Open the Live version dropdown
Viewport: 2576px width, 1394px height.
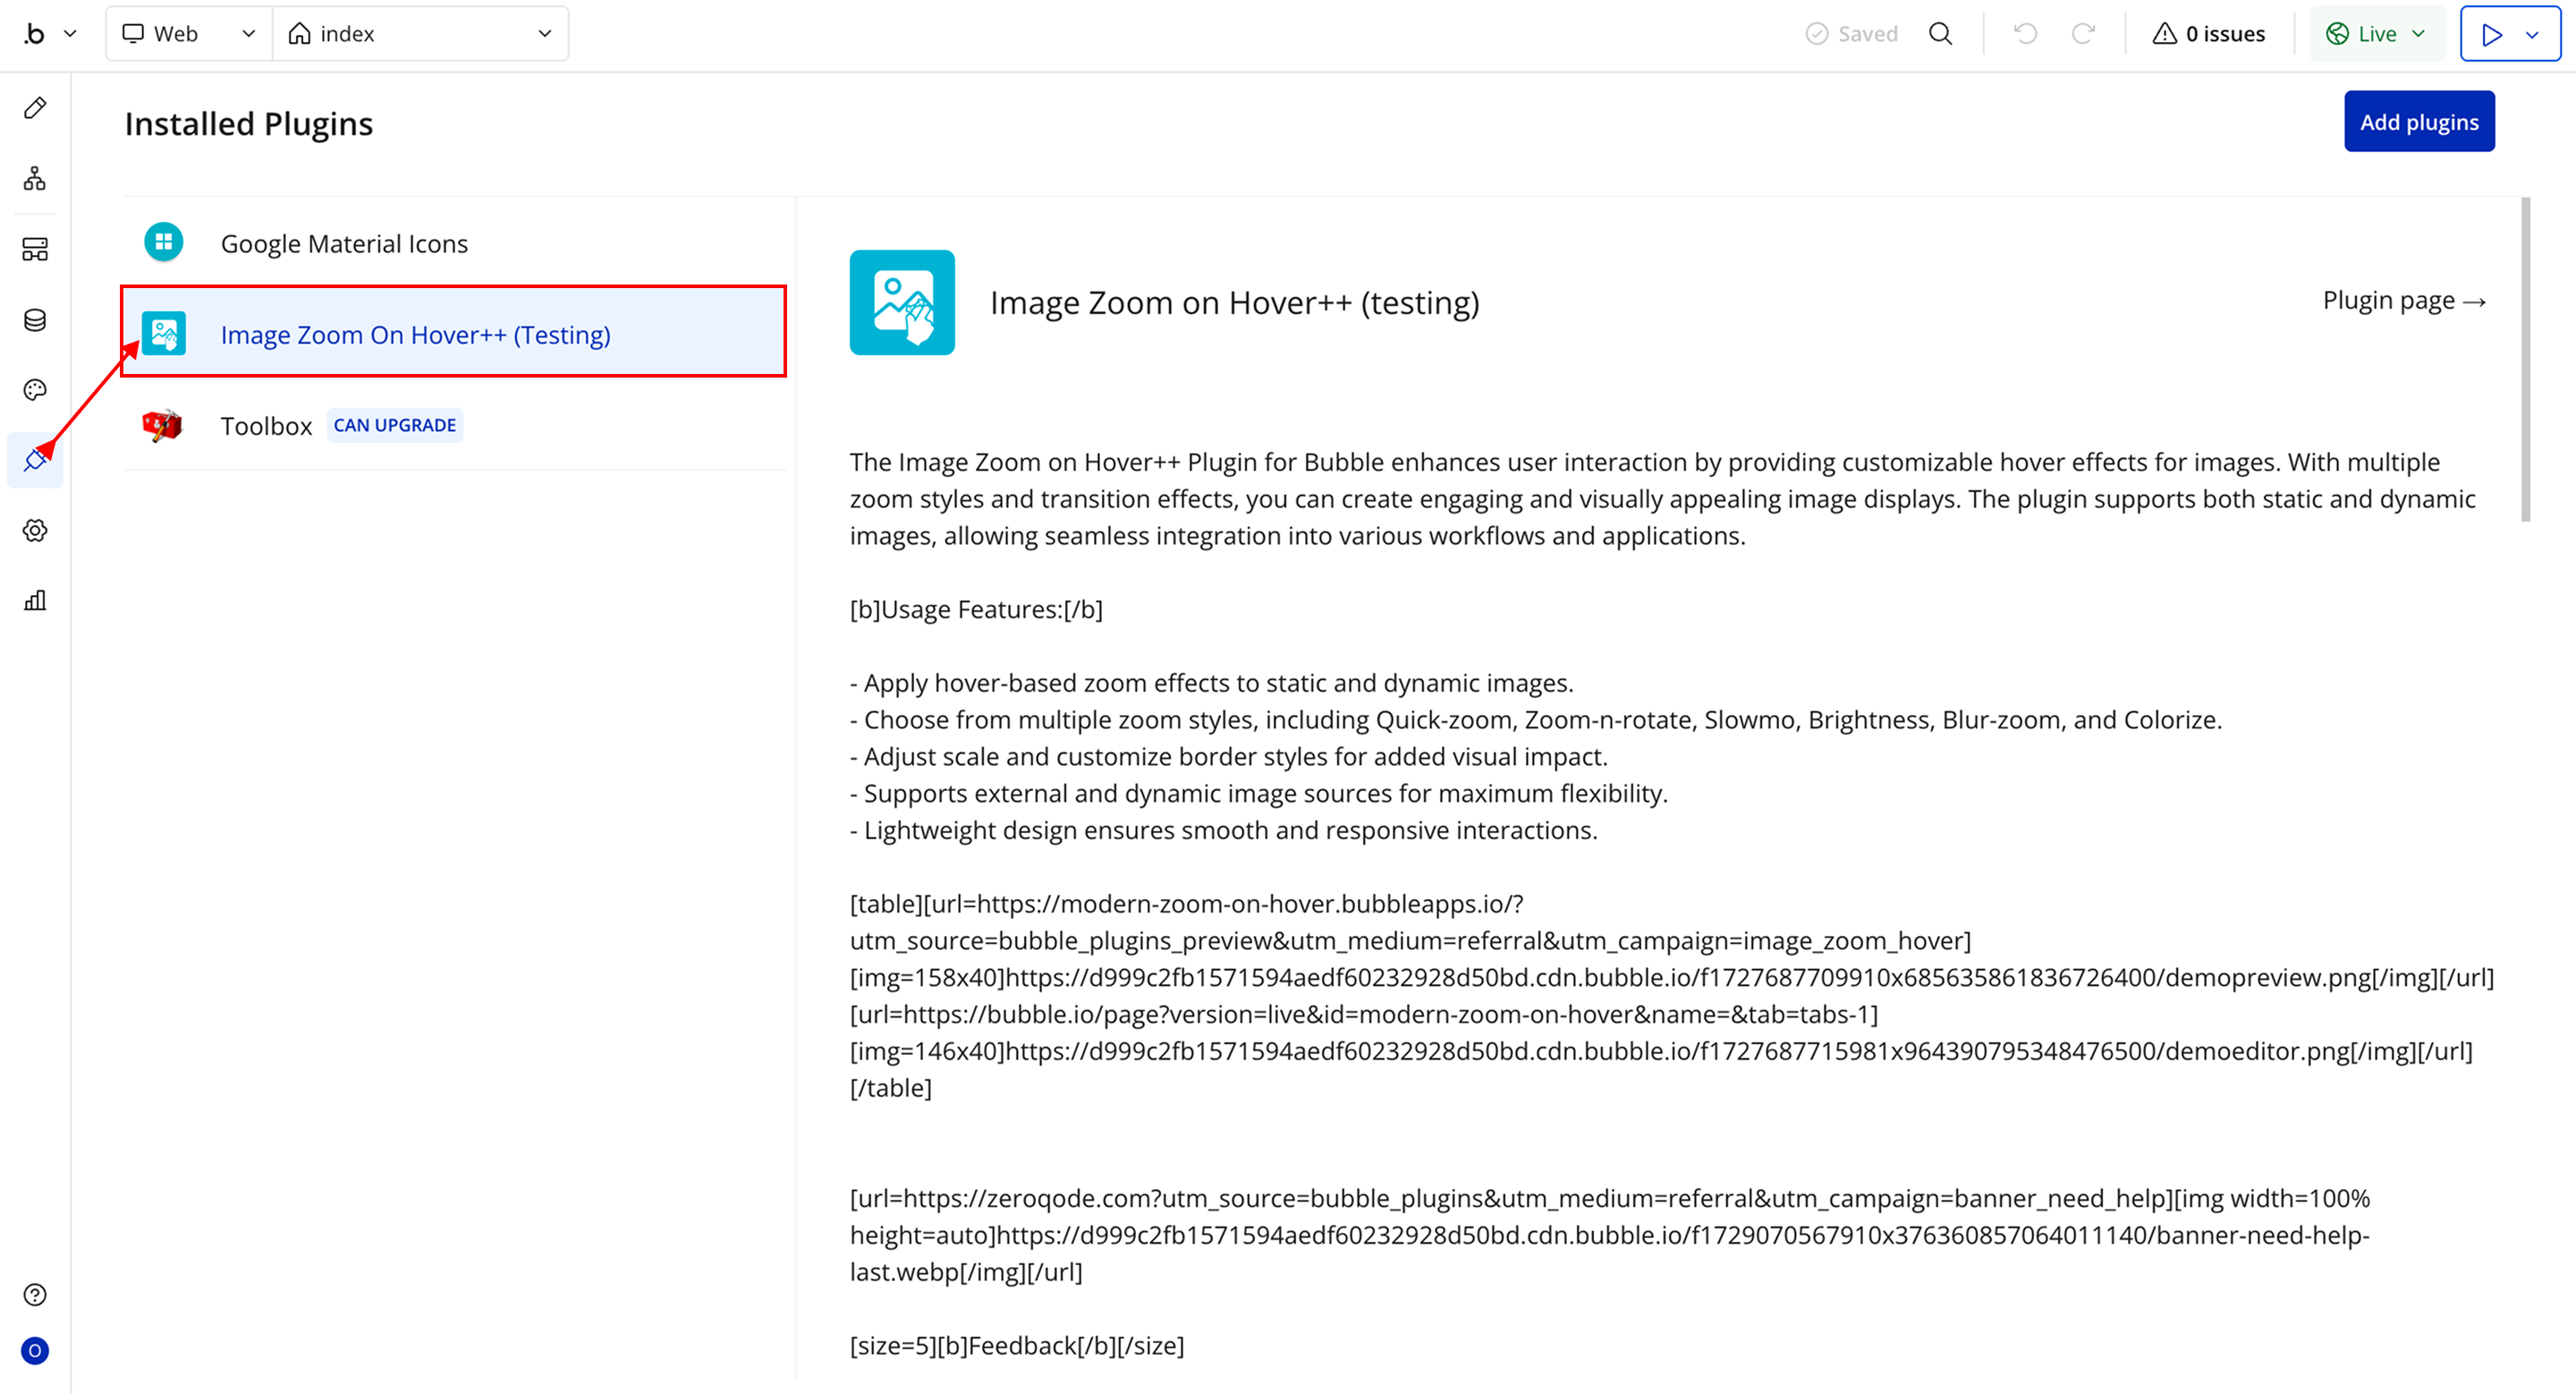pos(2376,34)
